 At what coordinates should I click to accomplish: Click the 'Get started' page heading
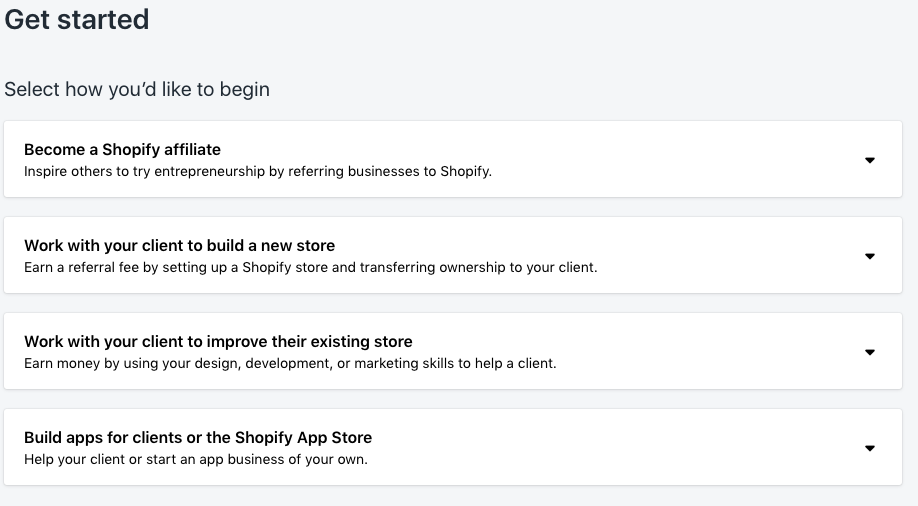77,19
